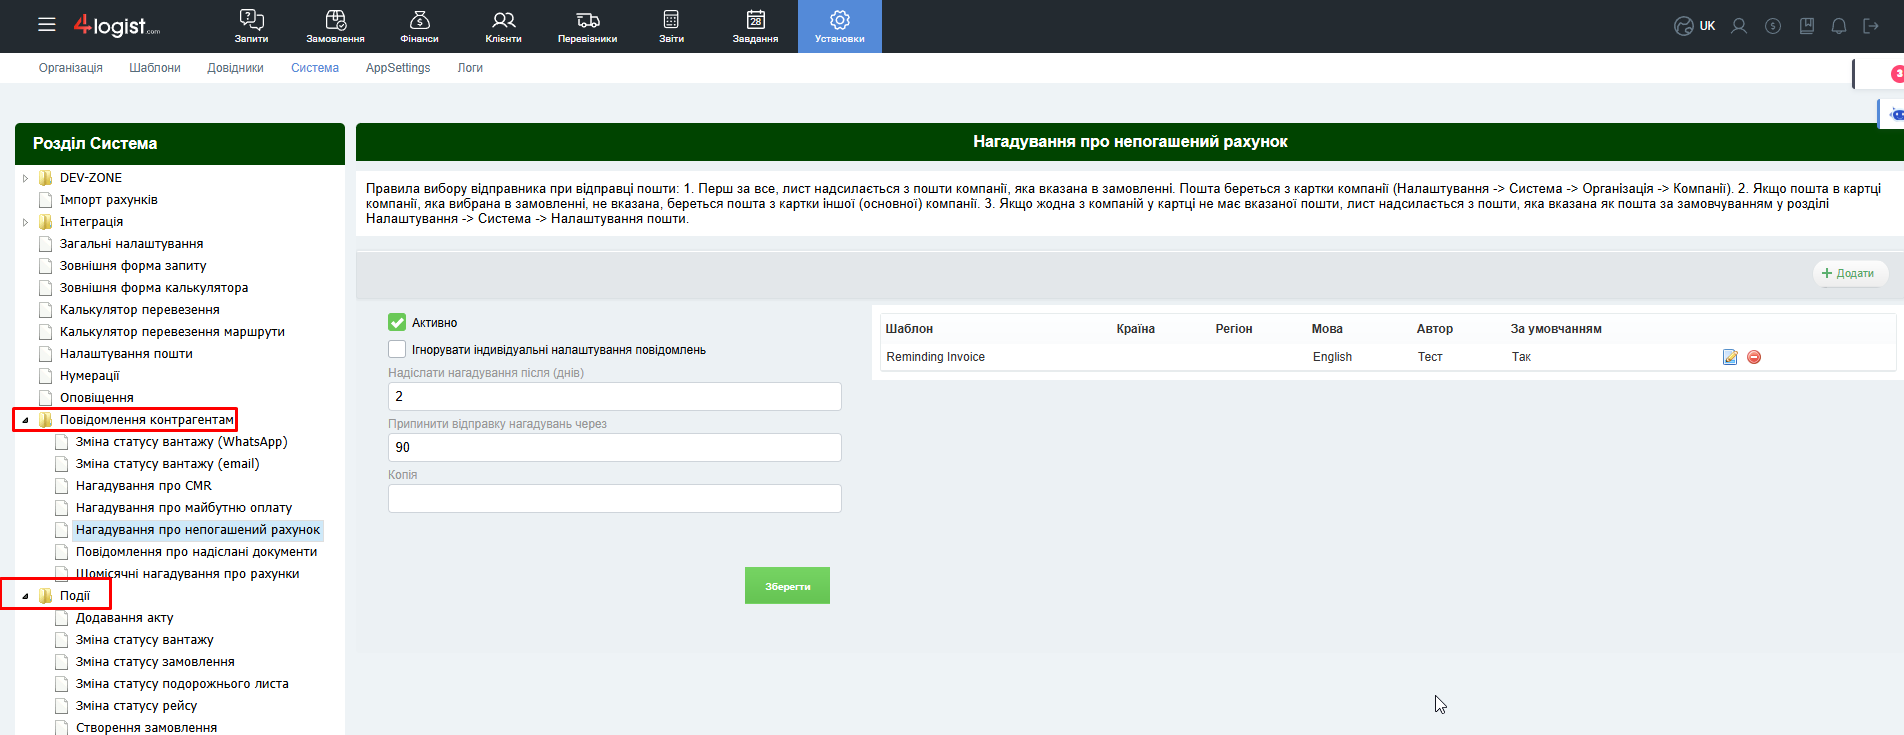1904x735 pixels.
Task: Expand the DEV-ZONE folder
Action: click(25, 178)
